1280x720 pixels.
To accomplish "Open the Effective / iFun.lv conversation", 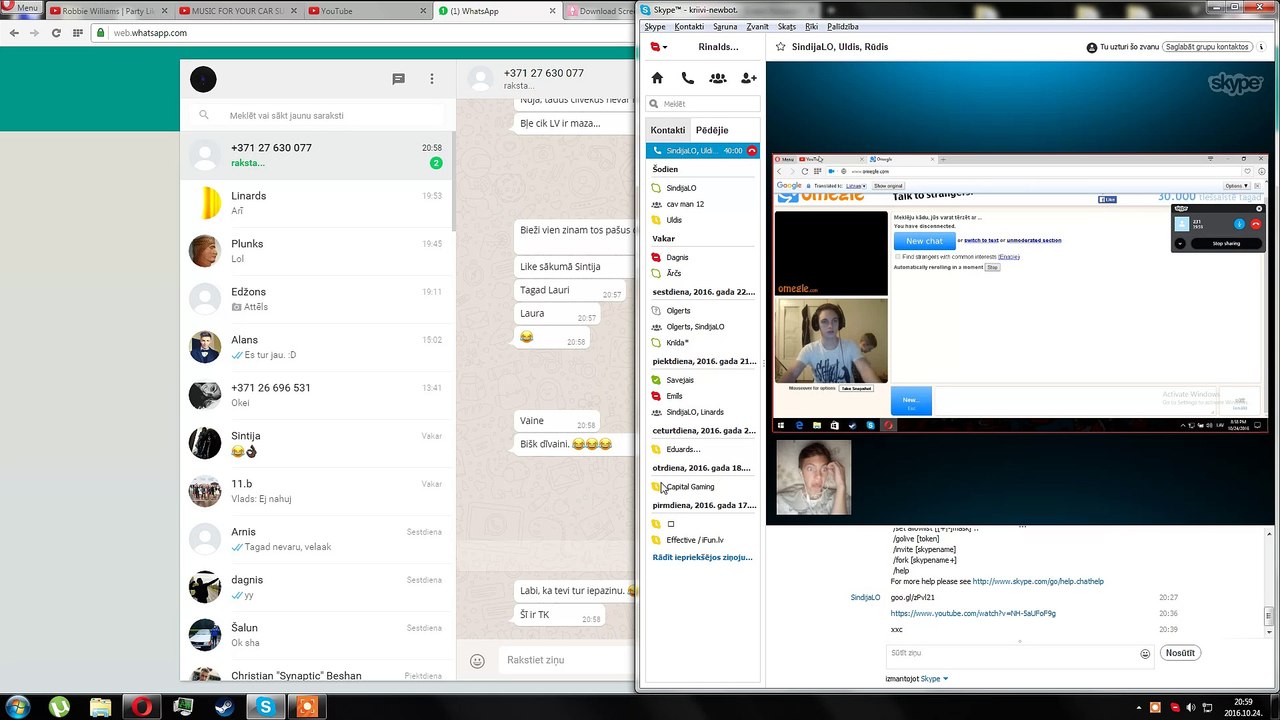I will pos(703,540).
